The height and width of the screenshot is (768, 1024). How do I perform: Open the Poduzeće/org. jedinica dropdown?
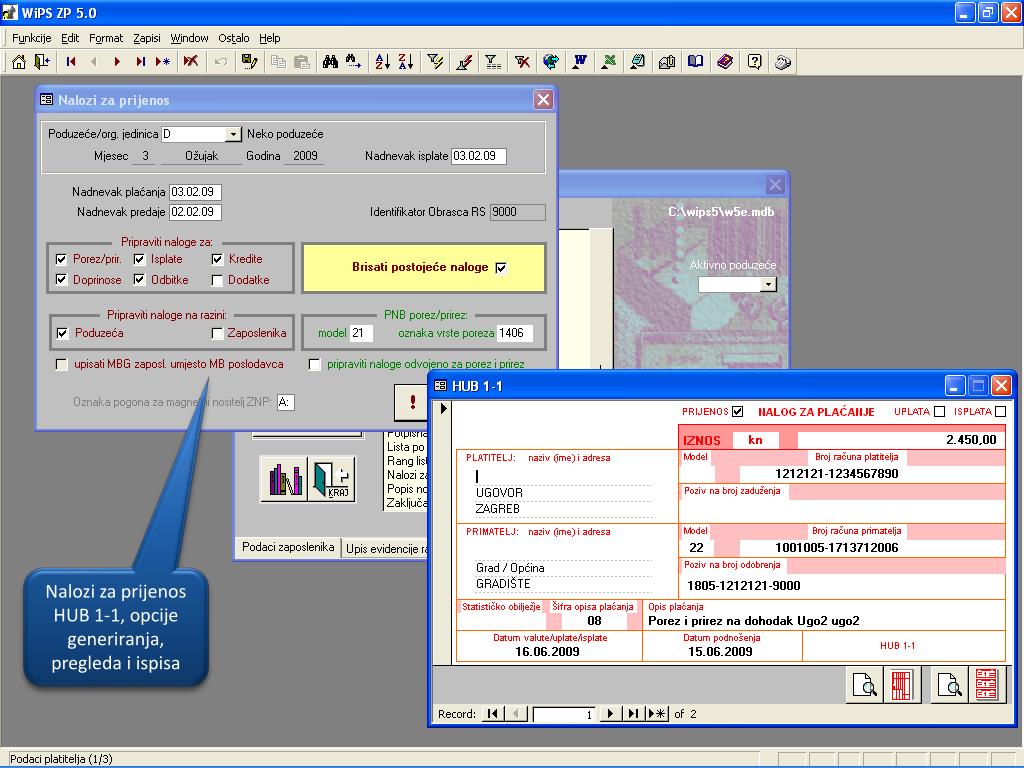tap(233, 135)
